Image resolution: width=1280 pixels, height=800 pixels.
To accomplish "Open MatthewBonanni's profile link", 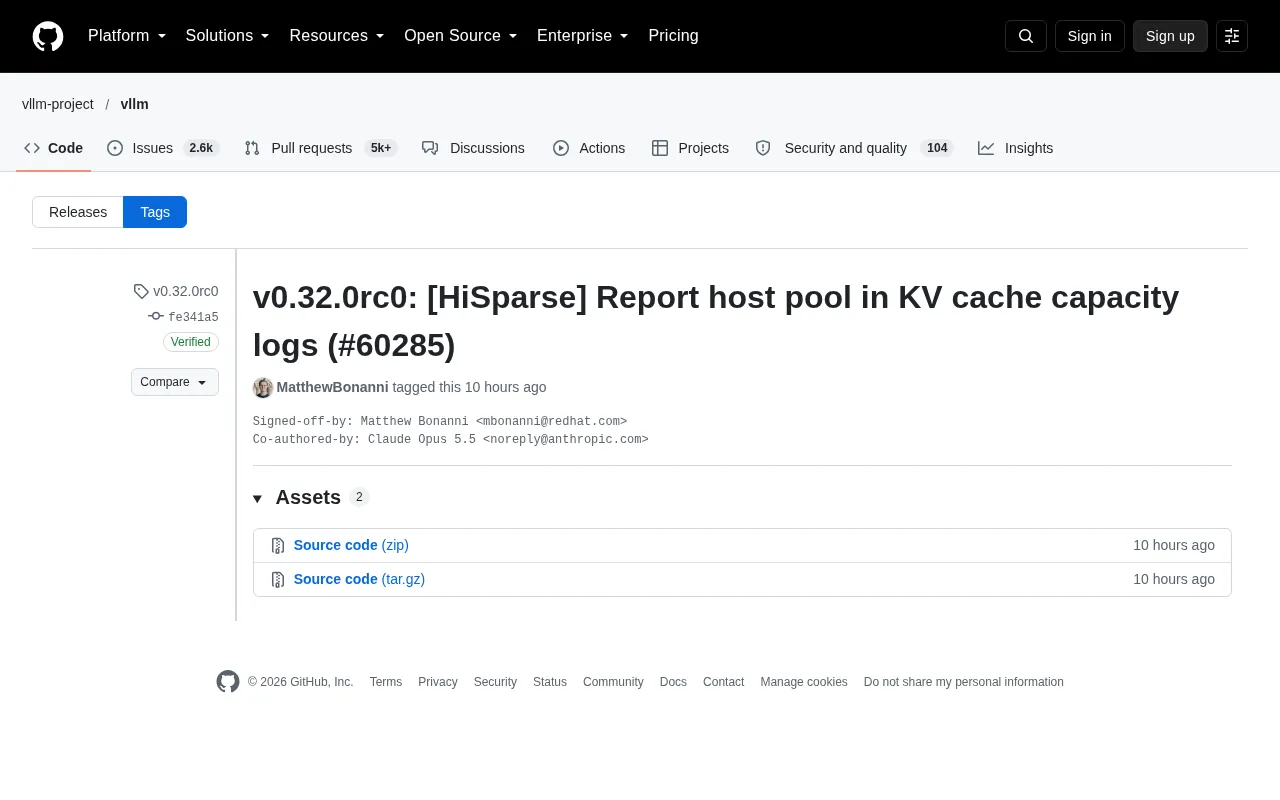I will [333, 387].
